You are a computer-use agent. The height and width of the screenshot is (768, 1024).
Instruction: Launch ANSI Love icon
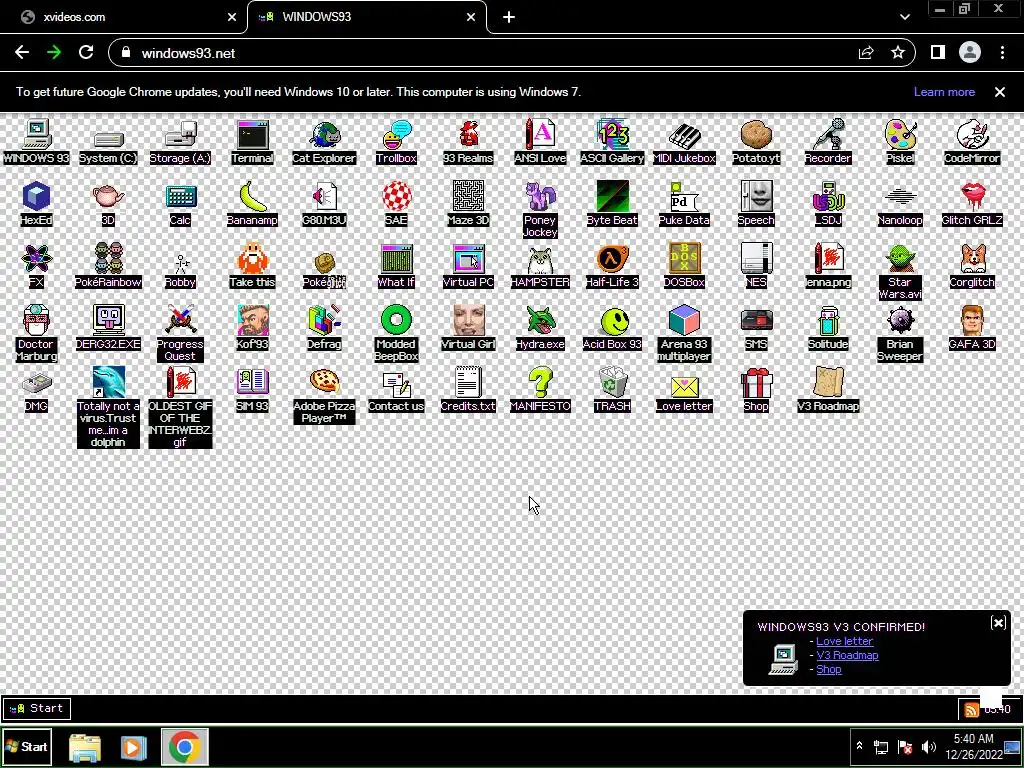tap(540, 142)
